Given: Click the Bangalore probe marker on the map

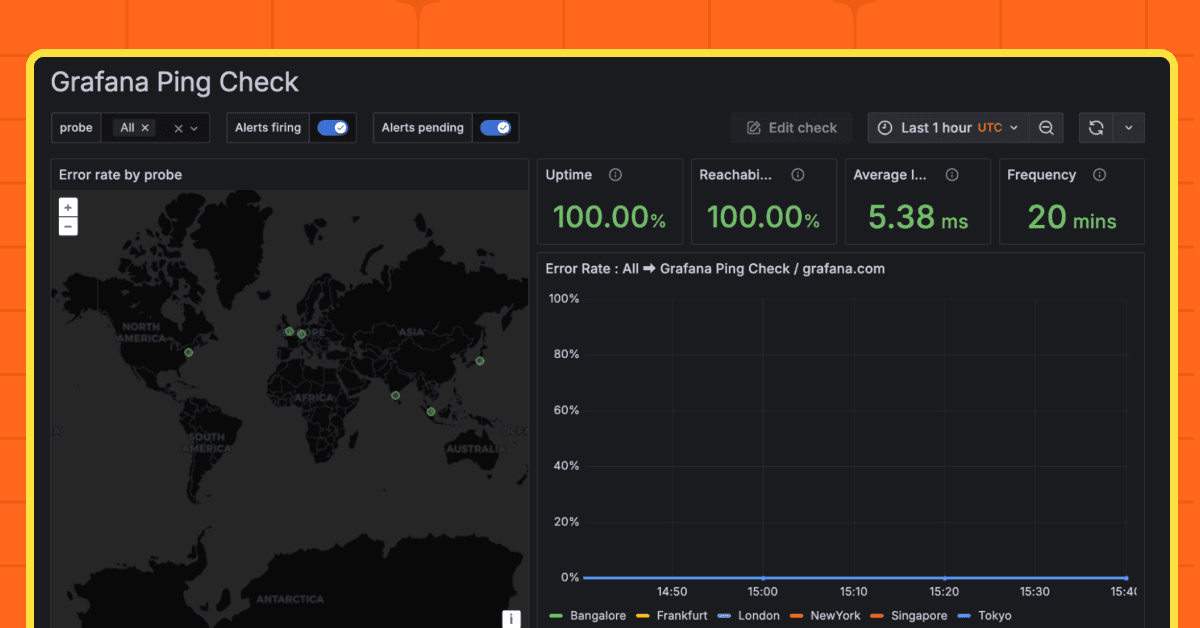Looking at the screenshot, I should [x=395, y=395].
